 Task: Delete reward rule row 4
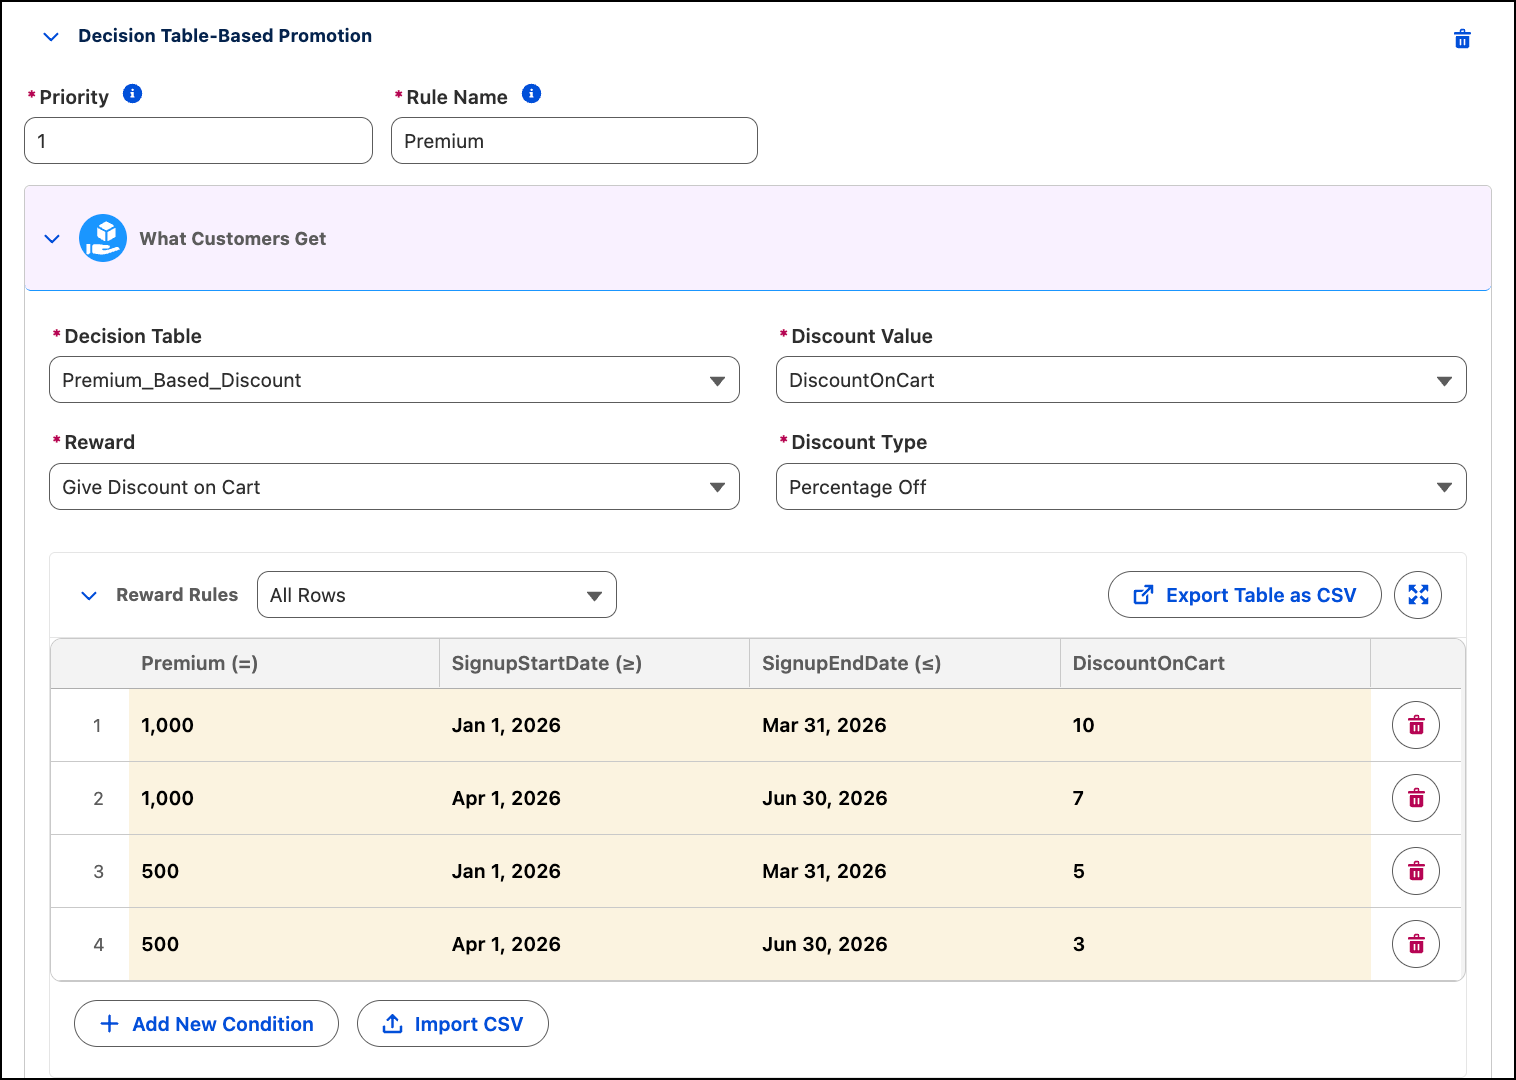[1416, 944]
